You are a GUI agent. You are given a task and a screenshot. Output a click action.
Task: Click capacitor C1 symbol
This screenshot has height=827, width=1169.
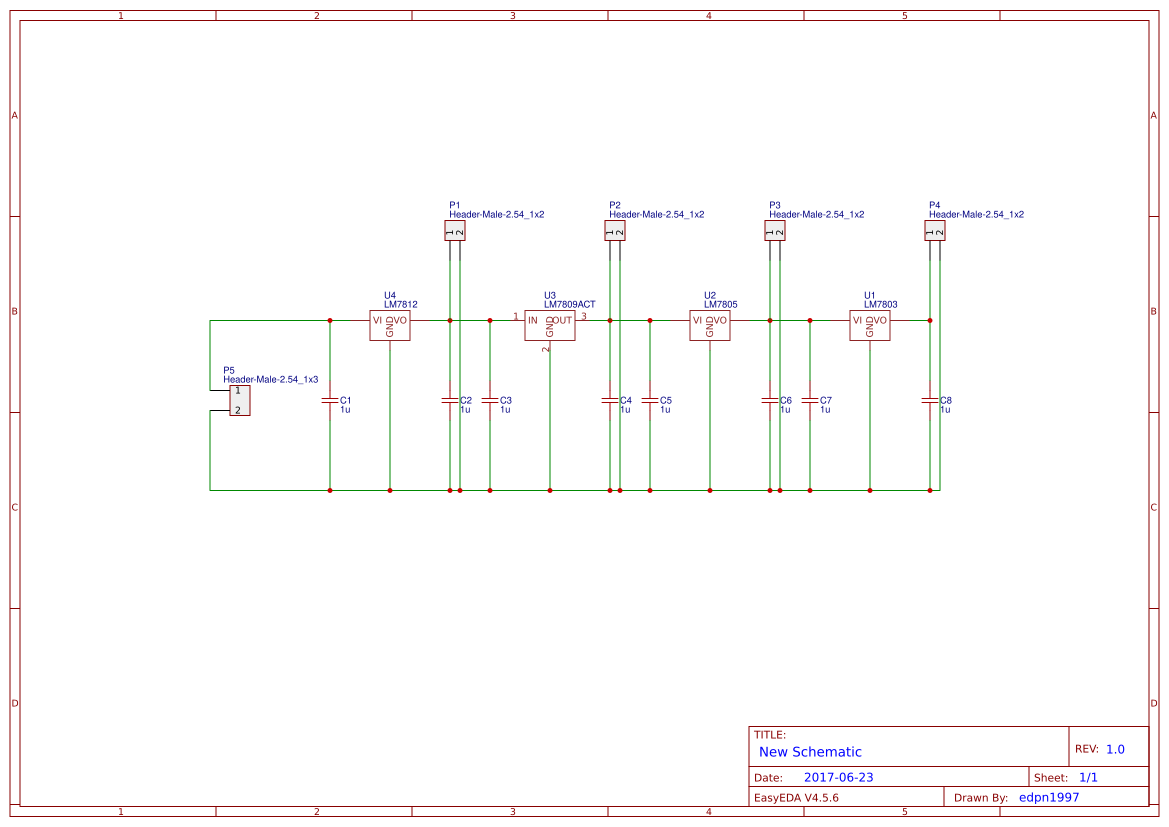click(x=330, y=400)
